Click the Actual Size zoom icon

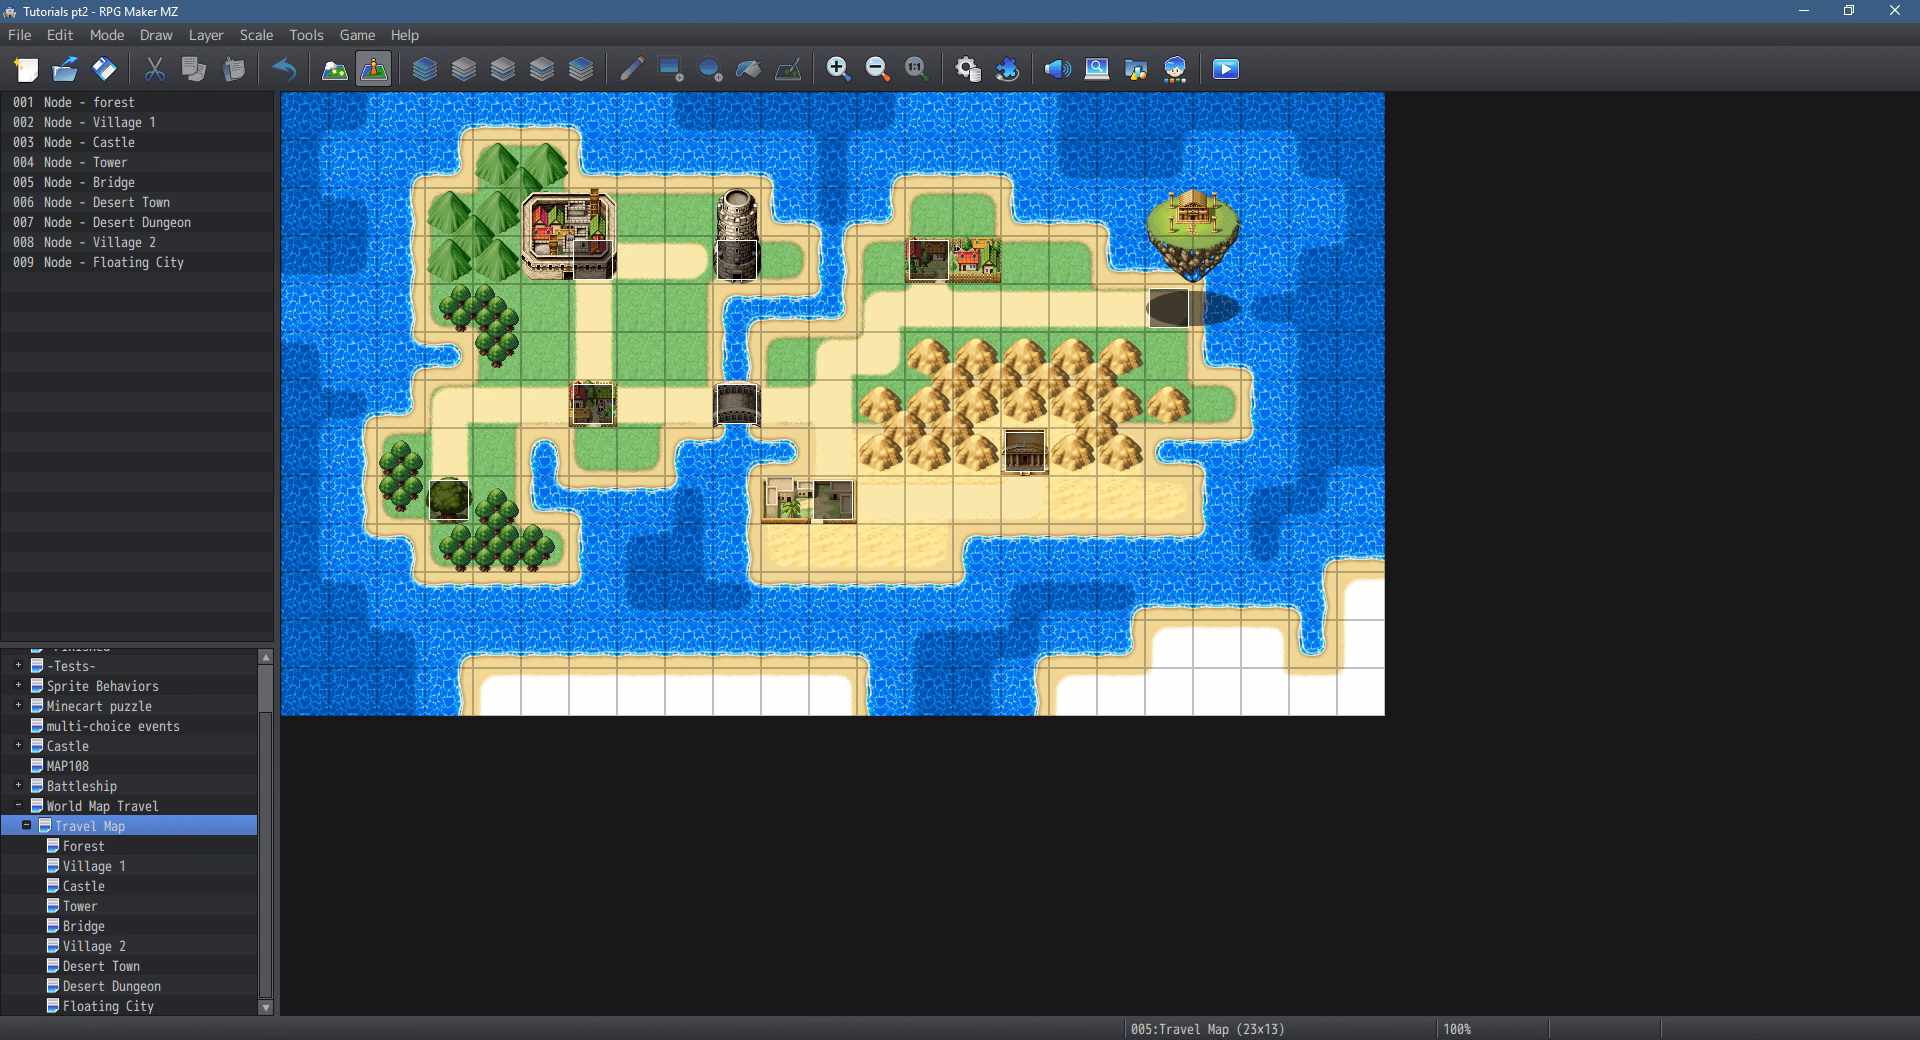click(x=916, y=69)
